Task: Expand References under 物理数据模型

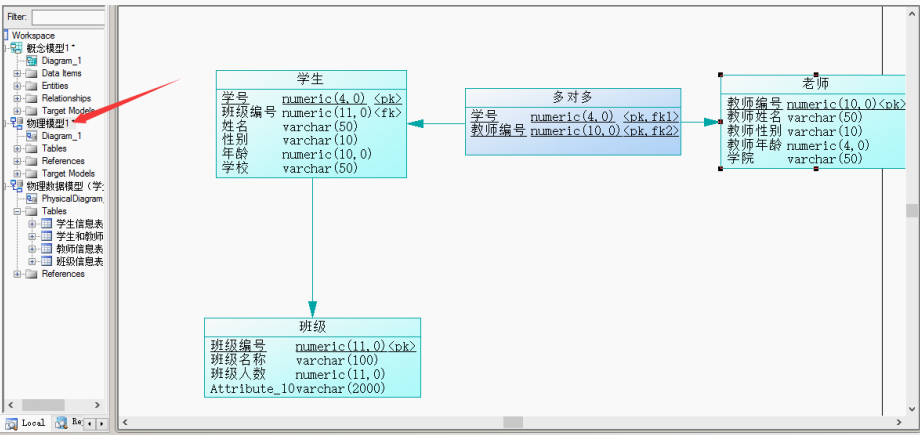Action: point(17,274)
